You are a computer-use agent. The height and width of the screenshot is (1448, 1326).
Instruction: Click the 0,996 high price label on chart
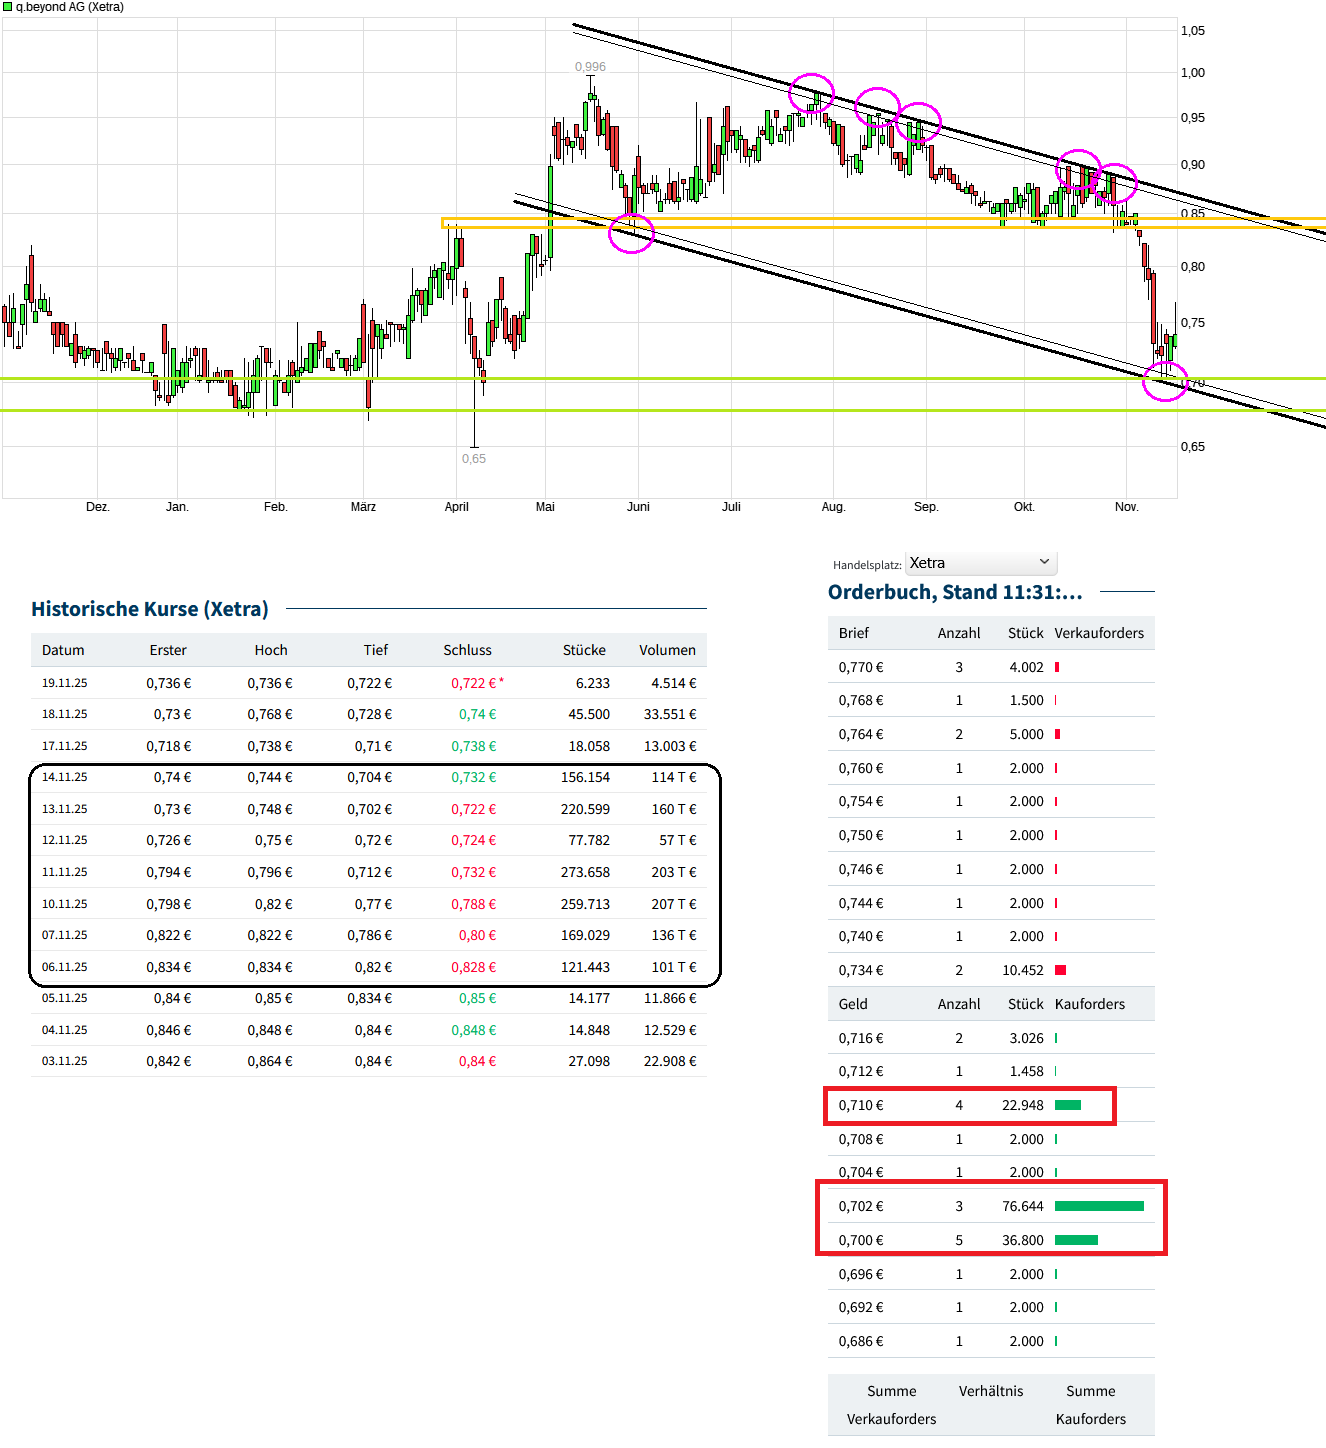[590, 67]
